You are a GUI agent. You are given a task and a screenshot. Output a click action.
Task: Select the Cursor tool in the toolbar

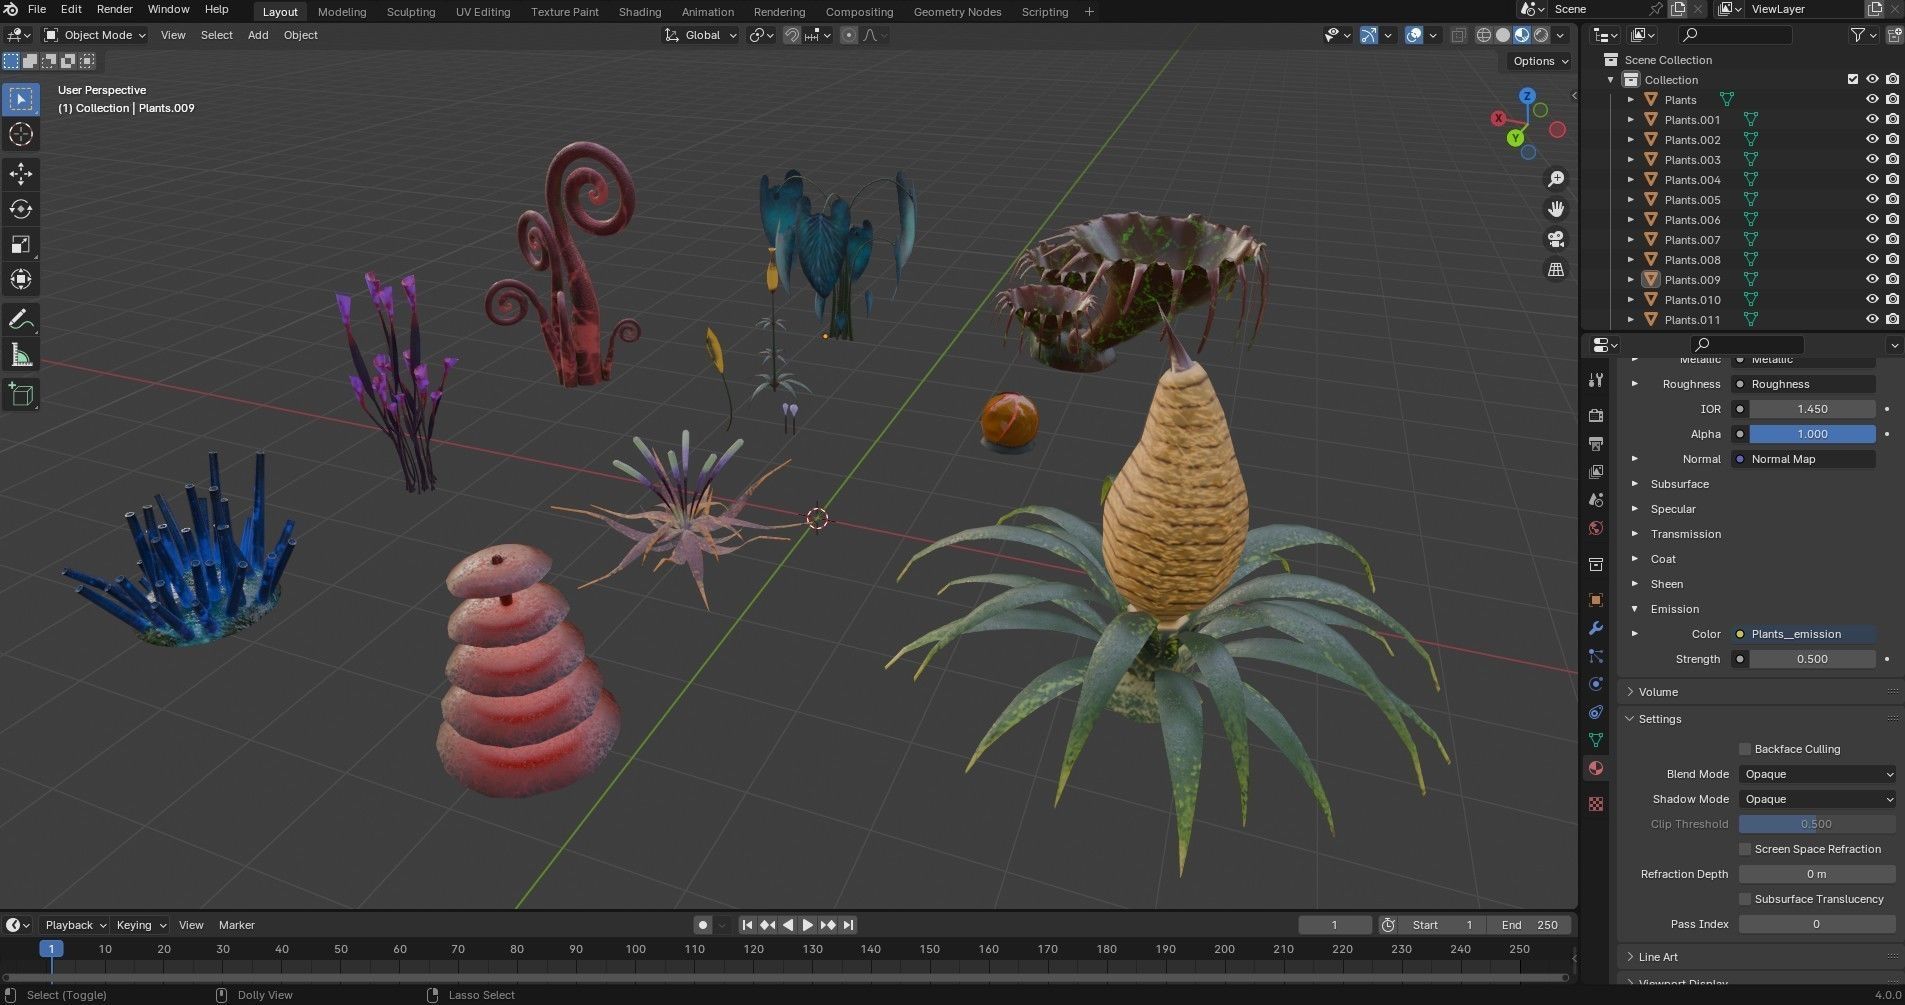pyautogui.click(x=21, y=134)
